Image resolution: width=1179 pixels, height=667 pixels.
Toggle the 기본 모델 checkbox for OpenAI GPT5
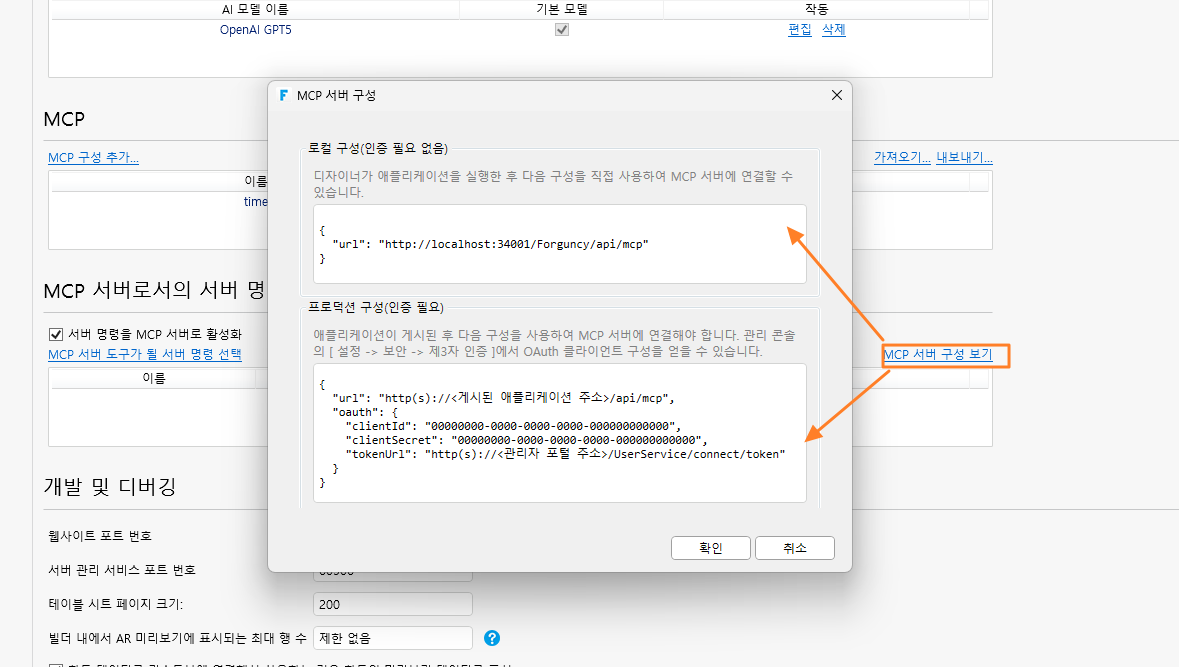click(562, 29)
